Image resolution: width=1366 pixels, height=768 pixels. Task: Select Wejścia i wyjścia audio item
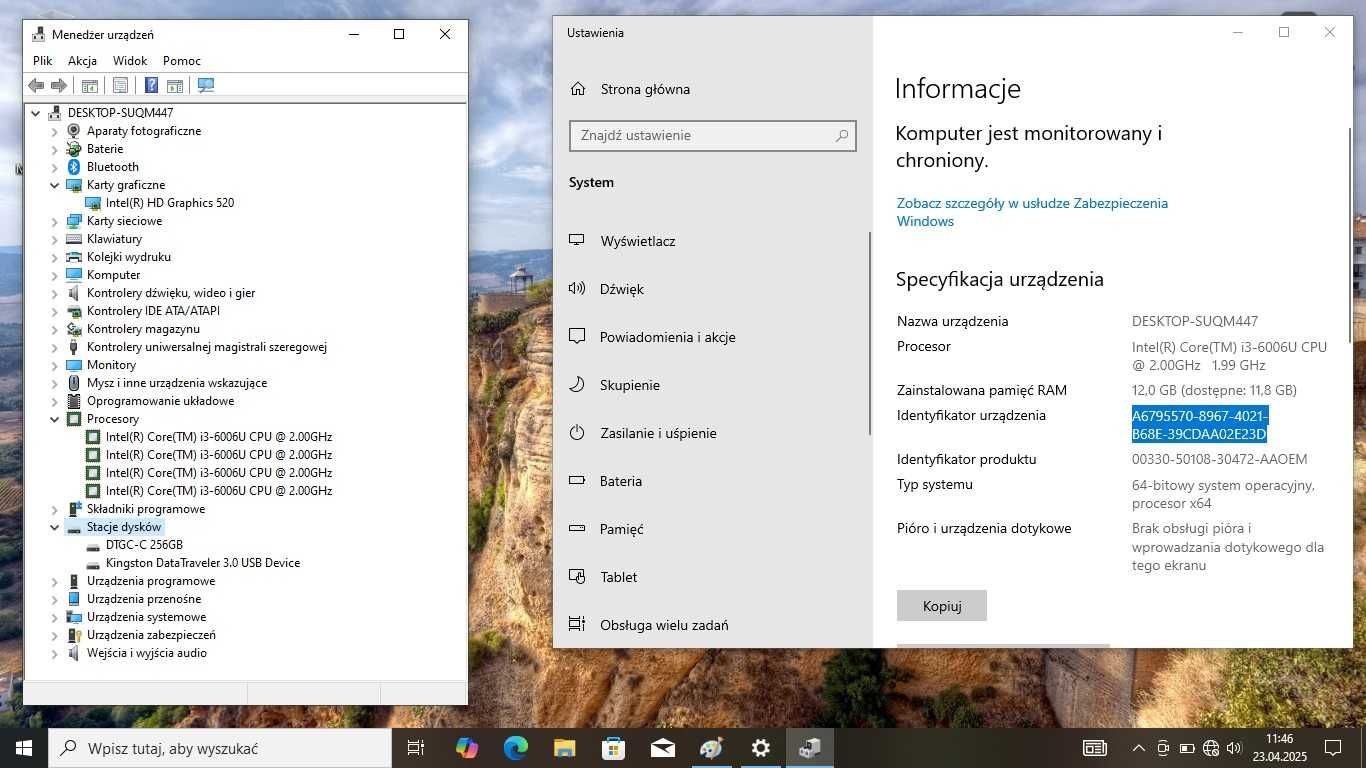[x=146, y=653]
